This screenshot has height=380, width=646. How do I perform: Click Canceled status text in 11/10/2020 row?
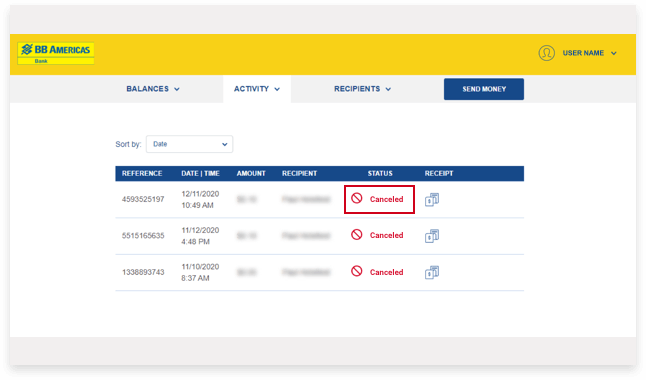(386, 272)
